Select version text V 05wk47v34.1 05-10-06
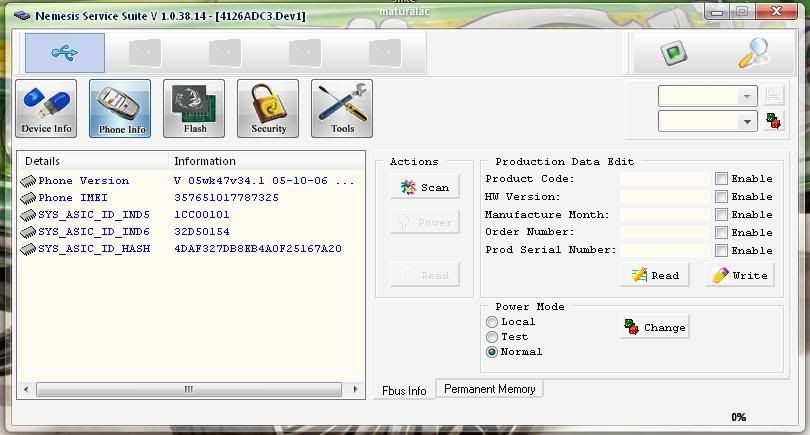Screen dimensions: 810x435 point(251,181)
